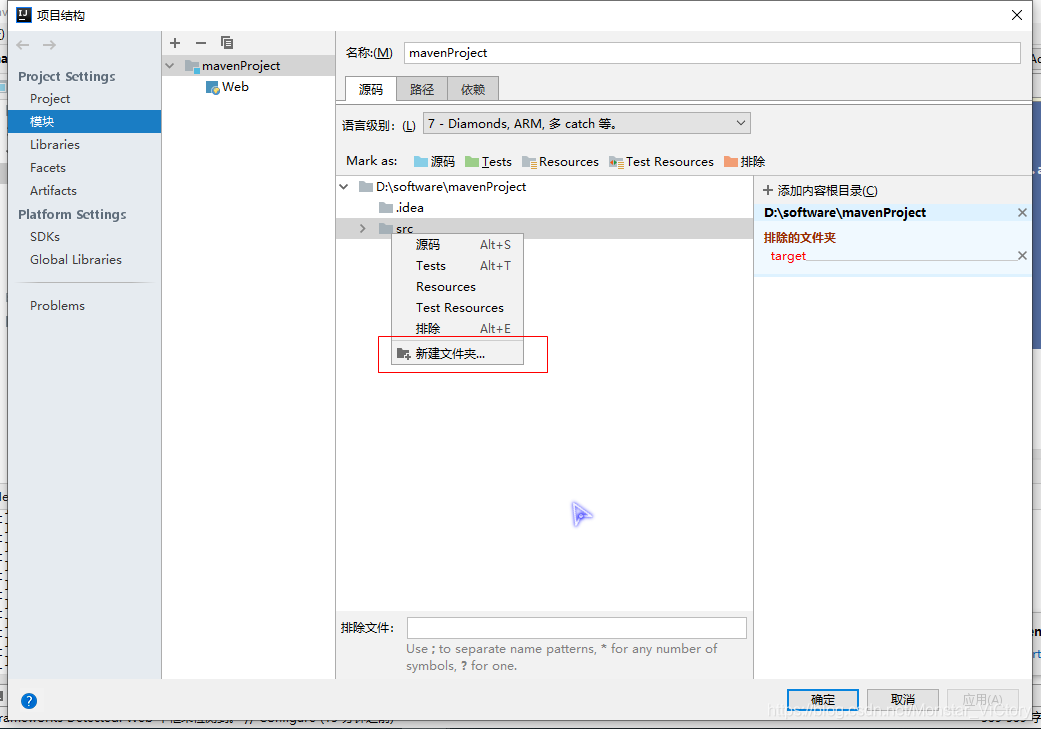Switch to the 依赖 tab
Image resolution: width=1041 pixels, height=729 pixels.
coord(473,89)
